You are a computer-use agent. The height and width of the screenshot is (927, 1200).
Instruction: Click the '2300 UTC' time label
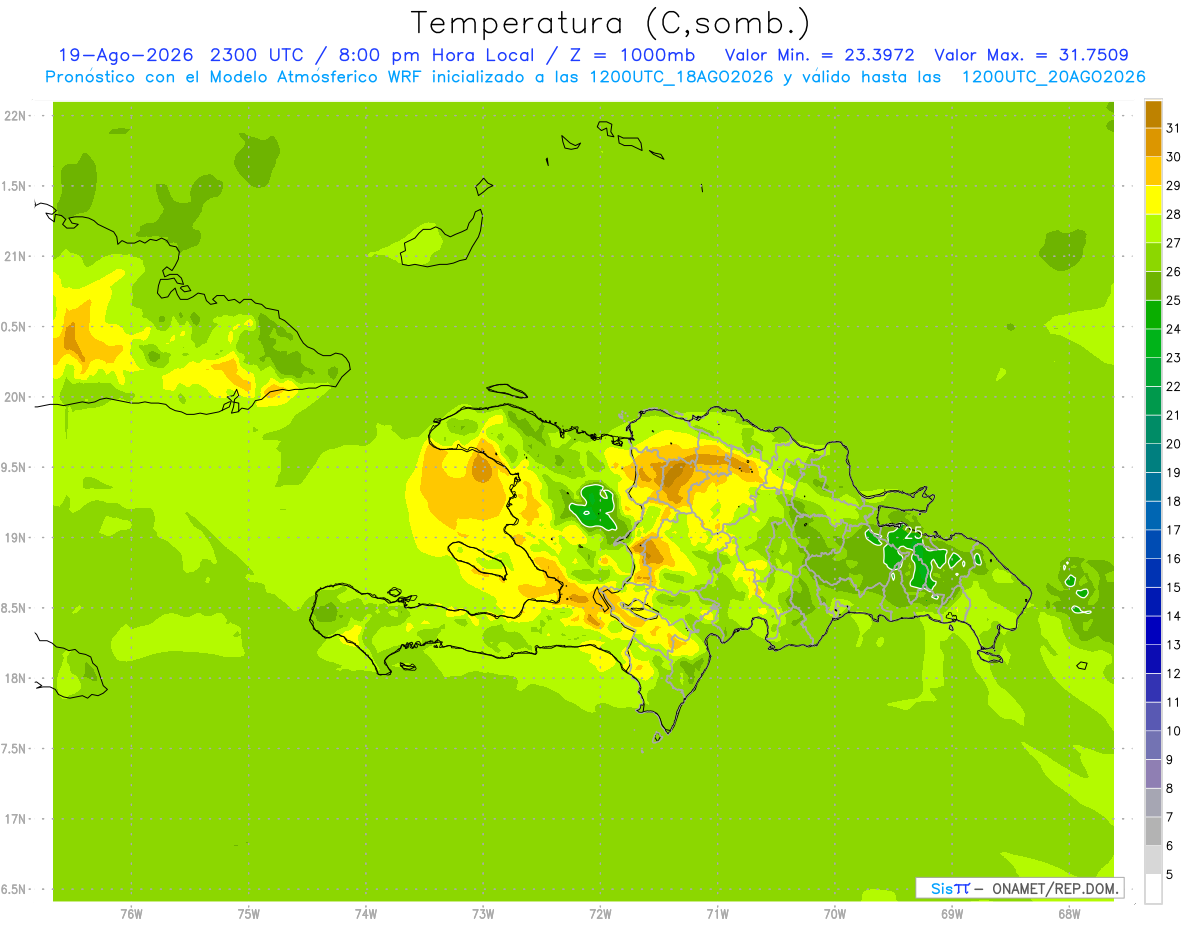pyautogui.click(x=255, y=55)
